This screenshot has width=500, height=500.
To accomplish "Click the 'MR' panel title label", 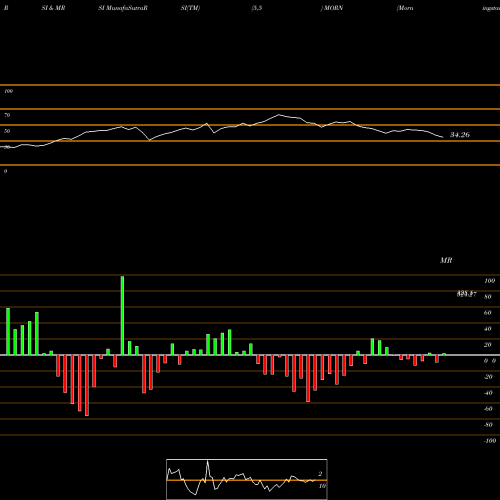I will (x=446, y=260).
